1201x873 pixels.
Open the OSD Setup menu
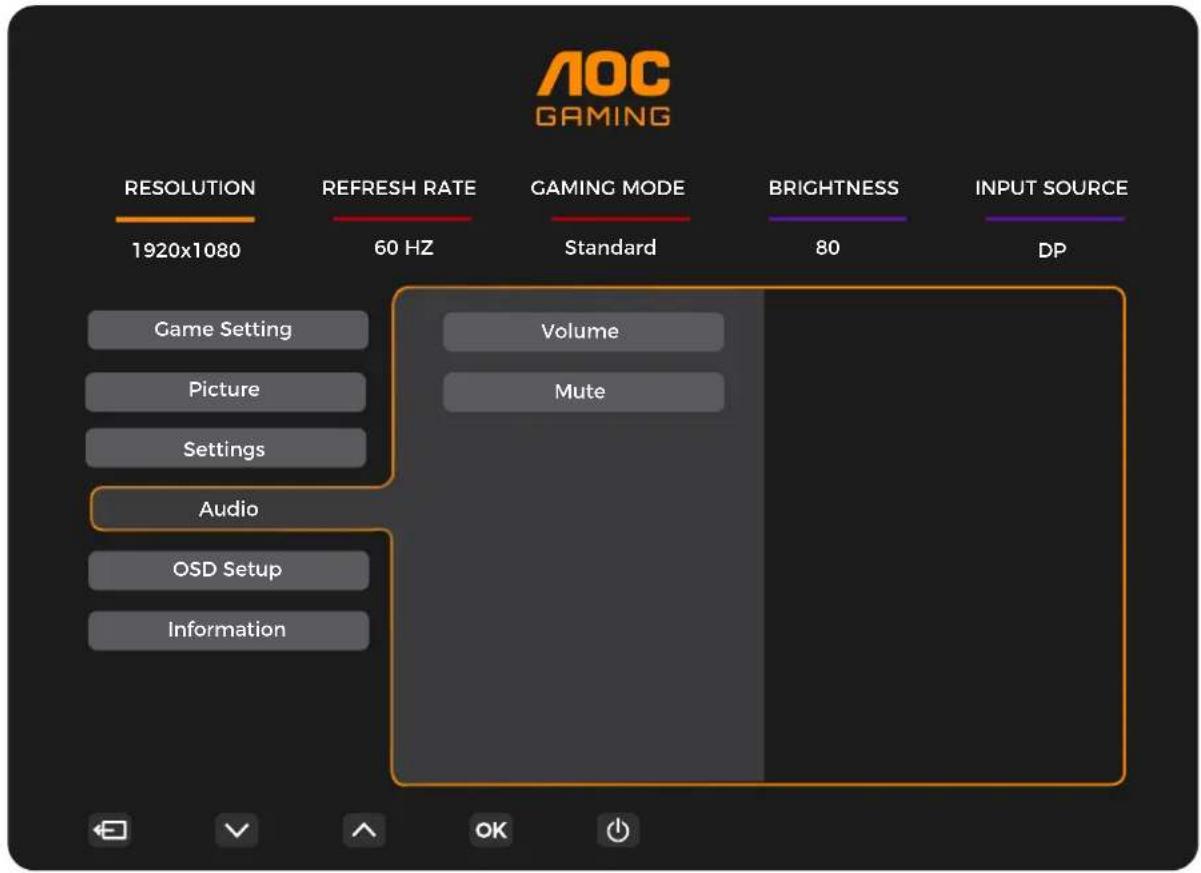click(228, 569)
